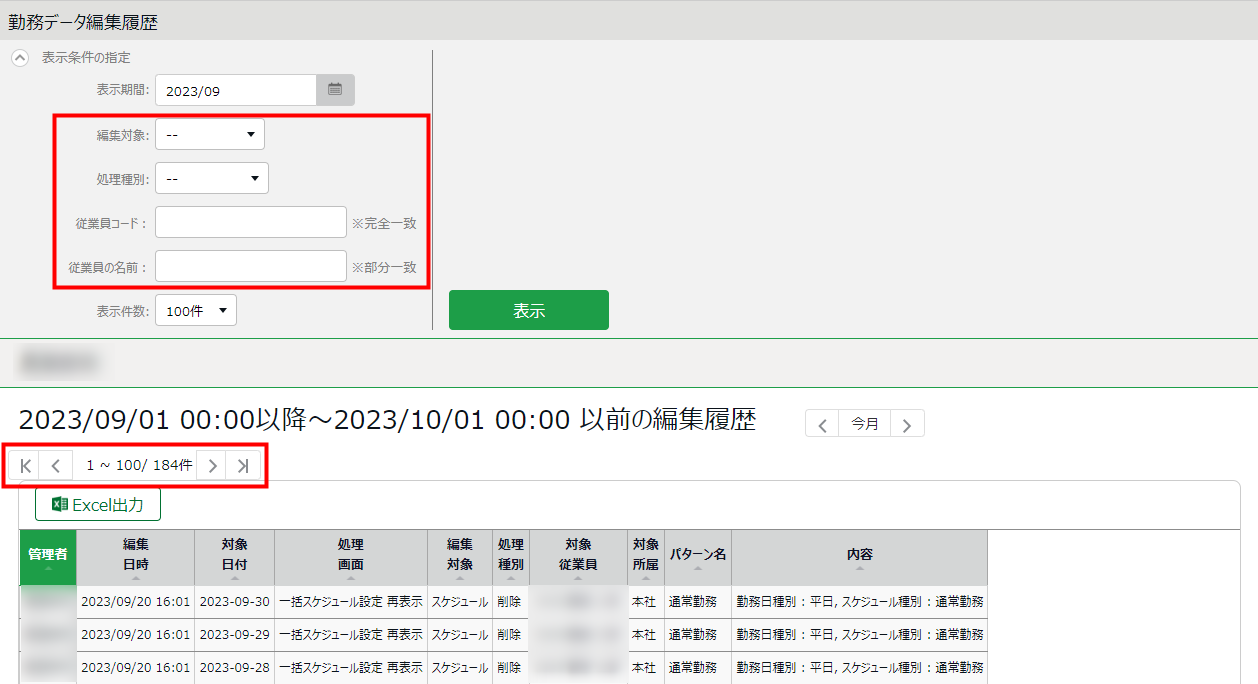Select the 2023-09-30 date cell

point(234,602)
